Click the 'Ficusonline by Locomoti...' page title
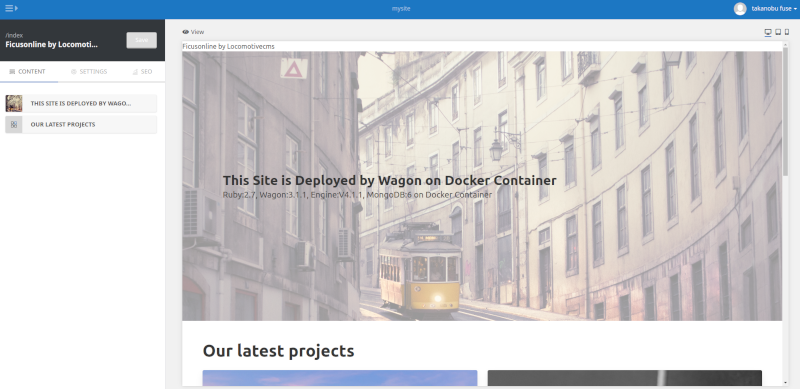The width and height of the screenshot is (800, 389). 52,44
